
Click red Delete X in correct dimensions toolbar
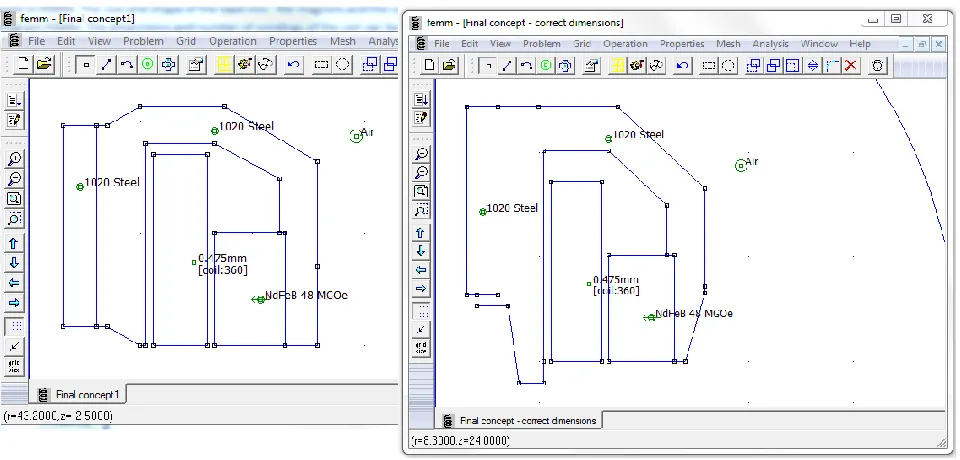[x=850, y=66]
